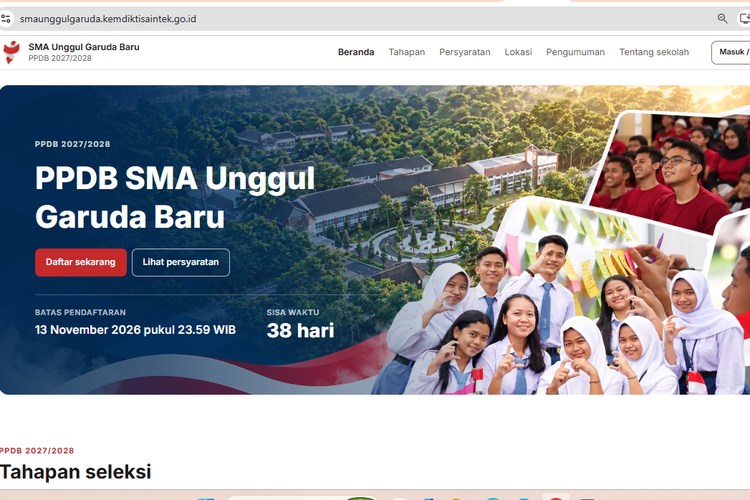Click the install app icon in address bar
This screenshot has height=500, width=750.
click(x=745, y=19)
